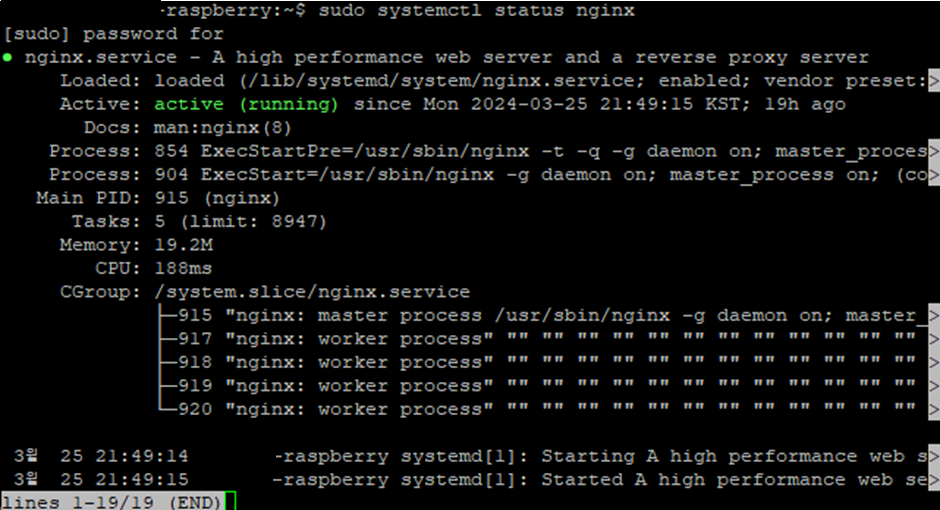
Task: Click the truncation marker on ExecStart line
Action: click(x=933, y=175)
